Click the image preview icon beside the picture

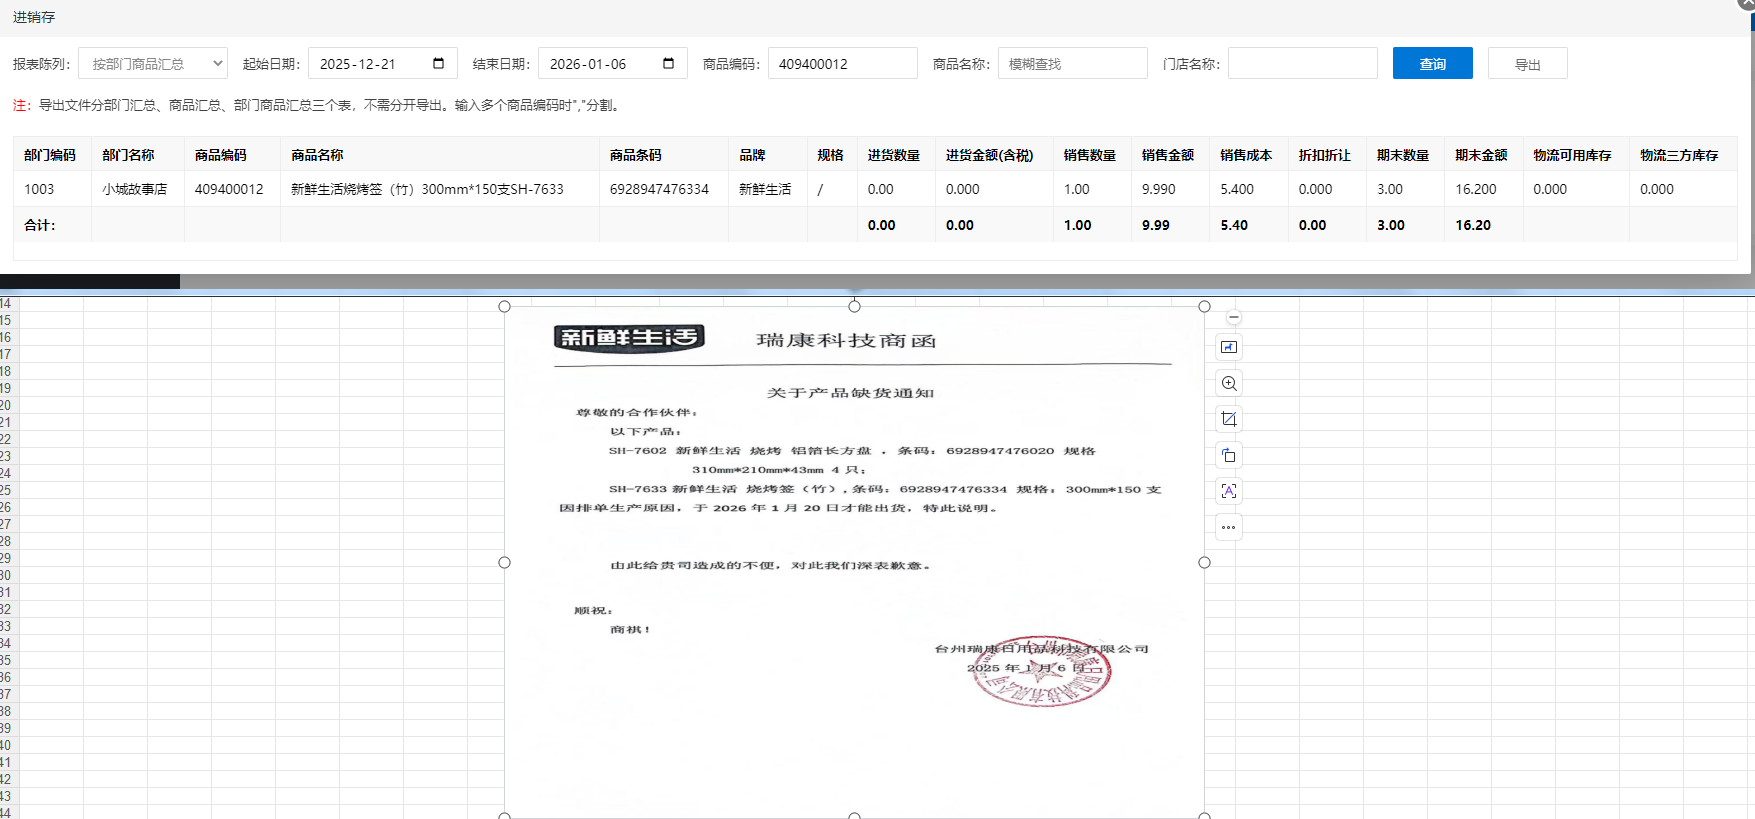1229,347
